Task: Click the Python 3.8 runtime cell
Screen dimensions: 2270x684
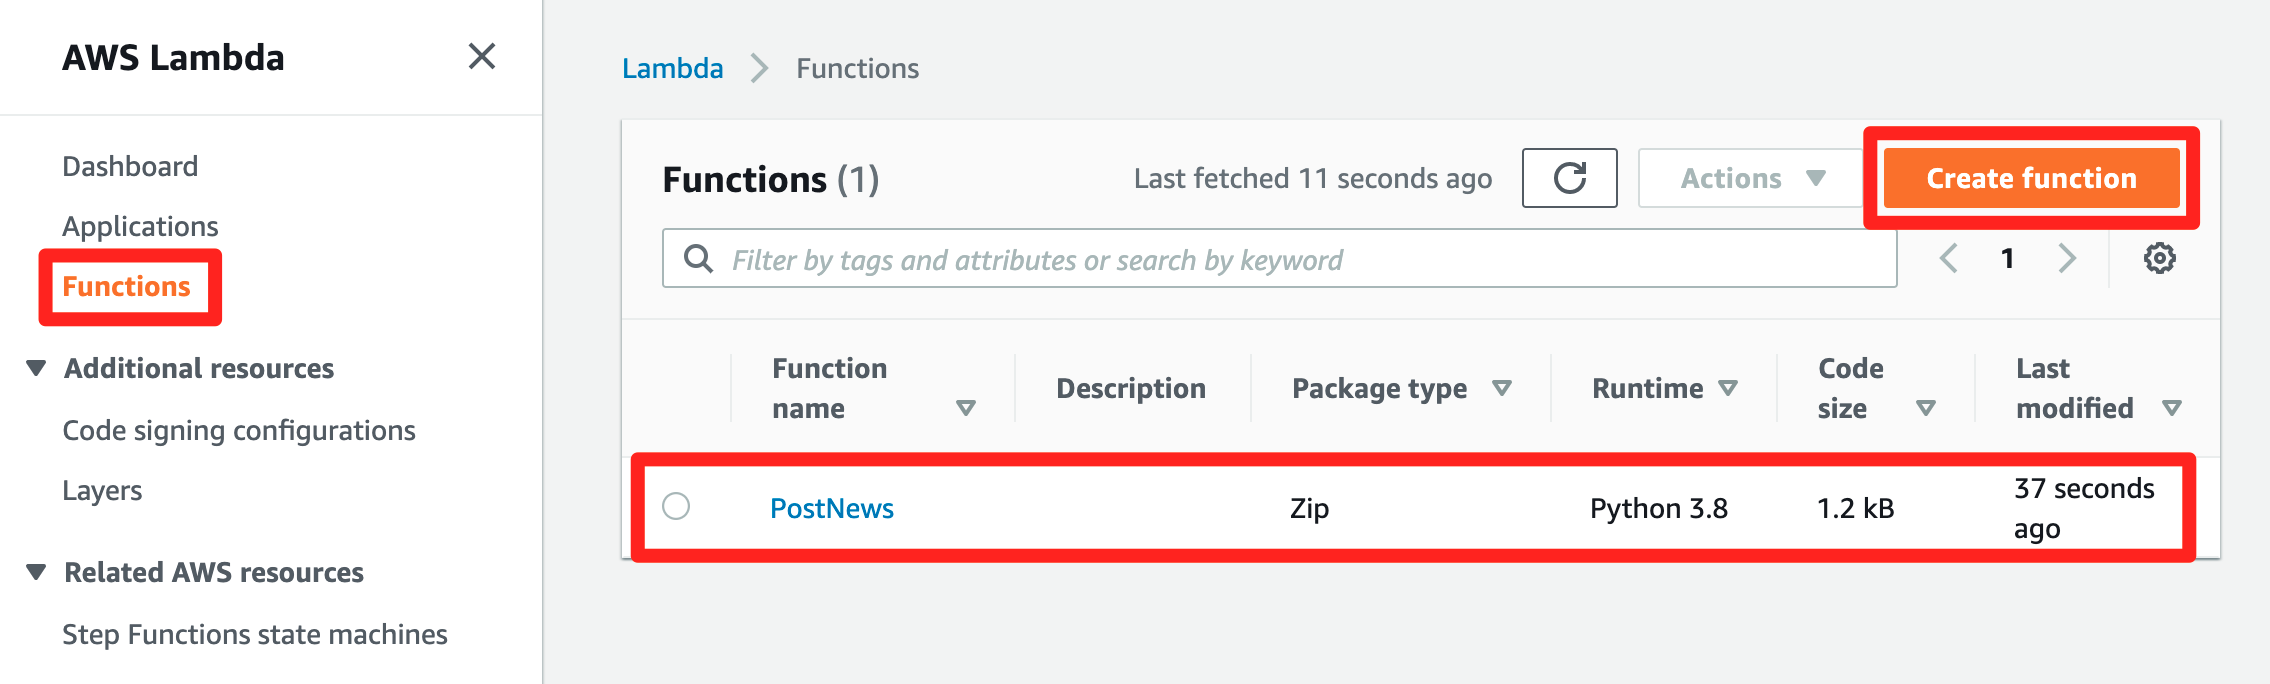Action: [1659, 508]
